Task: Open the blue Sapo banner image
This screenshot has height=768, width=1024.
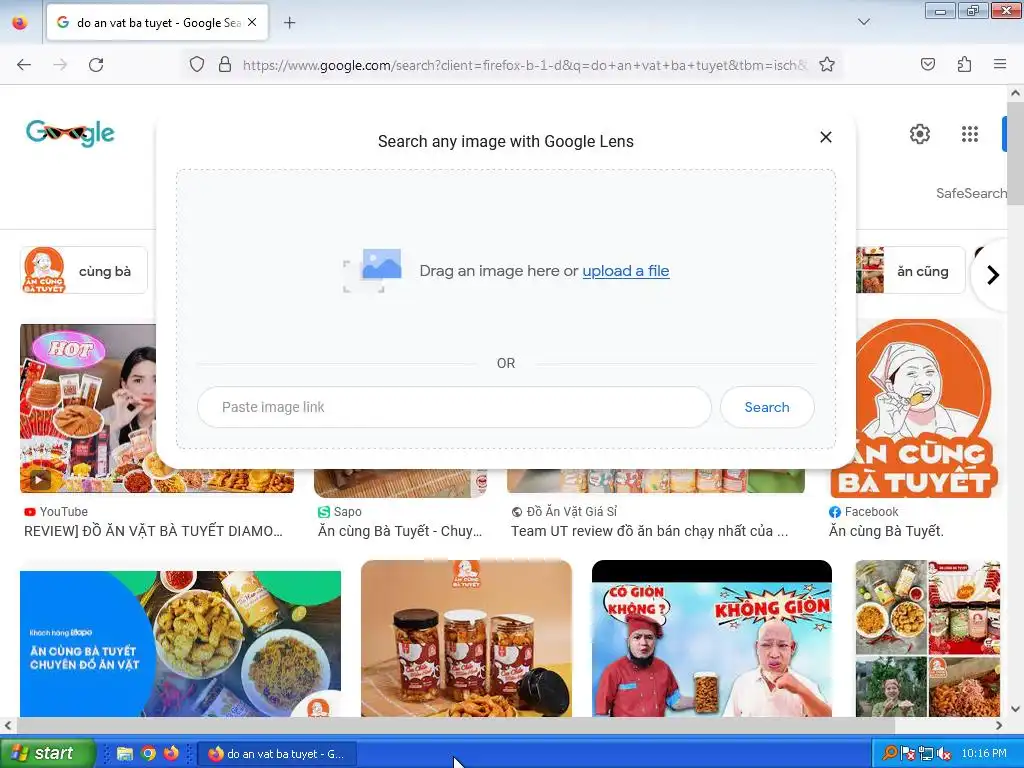Action: (180, 643)
